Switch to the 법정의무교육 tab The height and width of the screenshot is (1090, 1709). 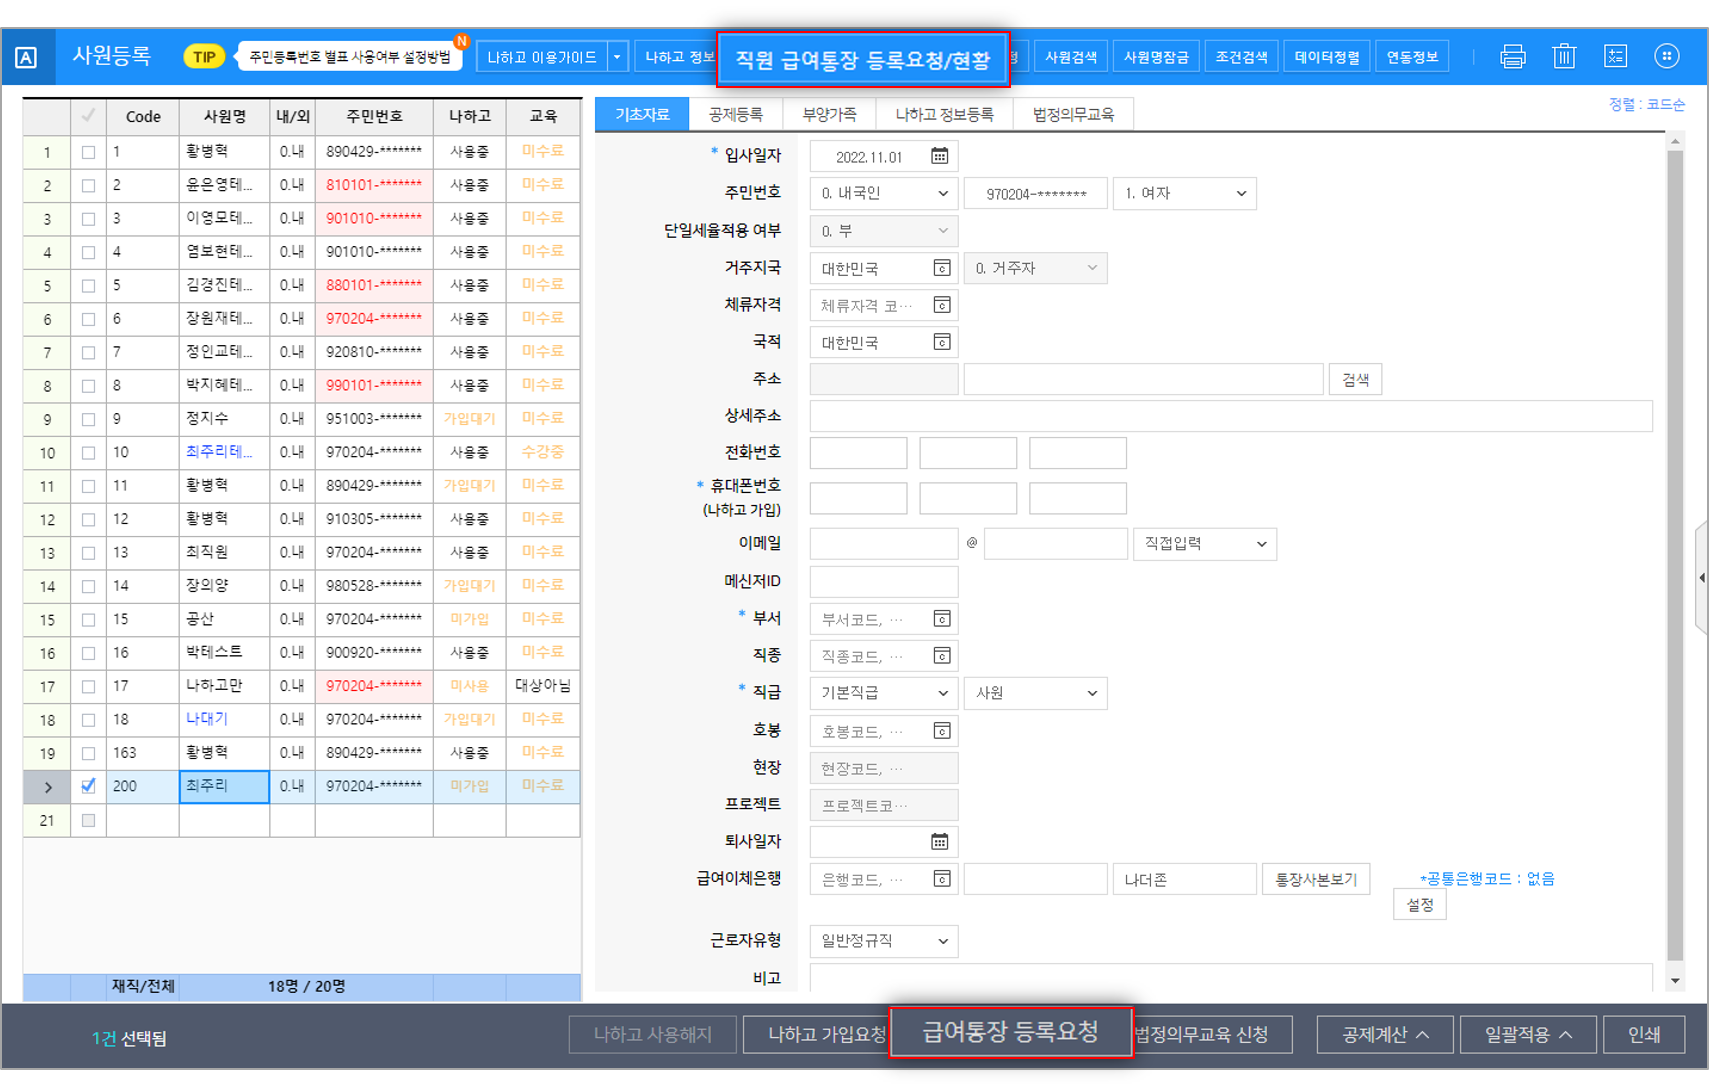1073,114
